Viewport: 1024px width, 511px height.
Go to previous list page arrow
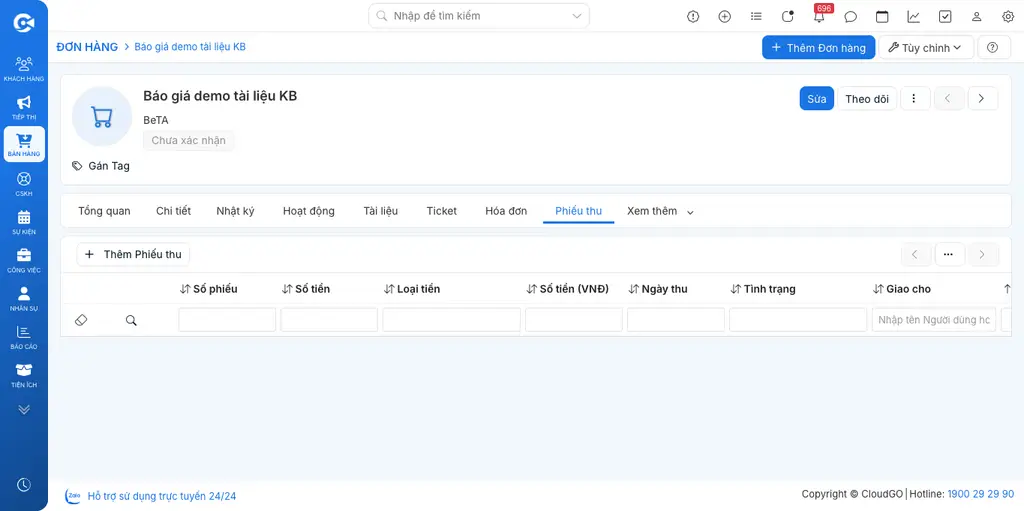[x=916, y=254]
